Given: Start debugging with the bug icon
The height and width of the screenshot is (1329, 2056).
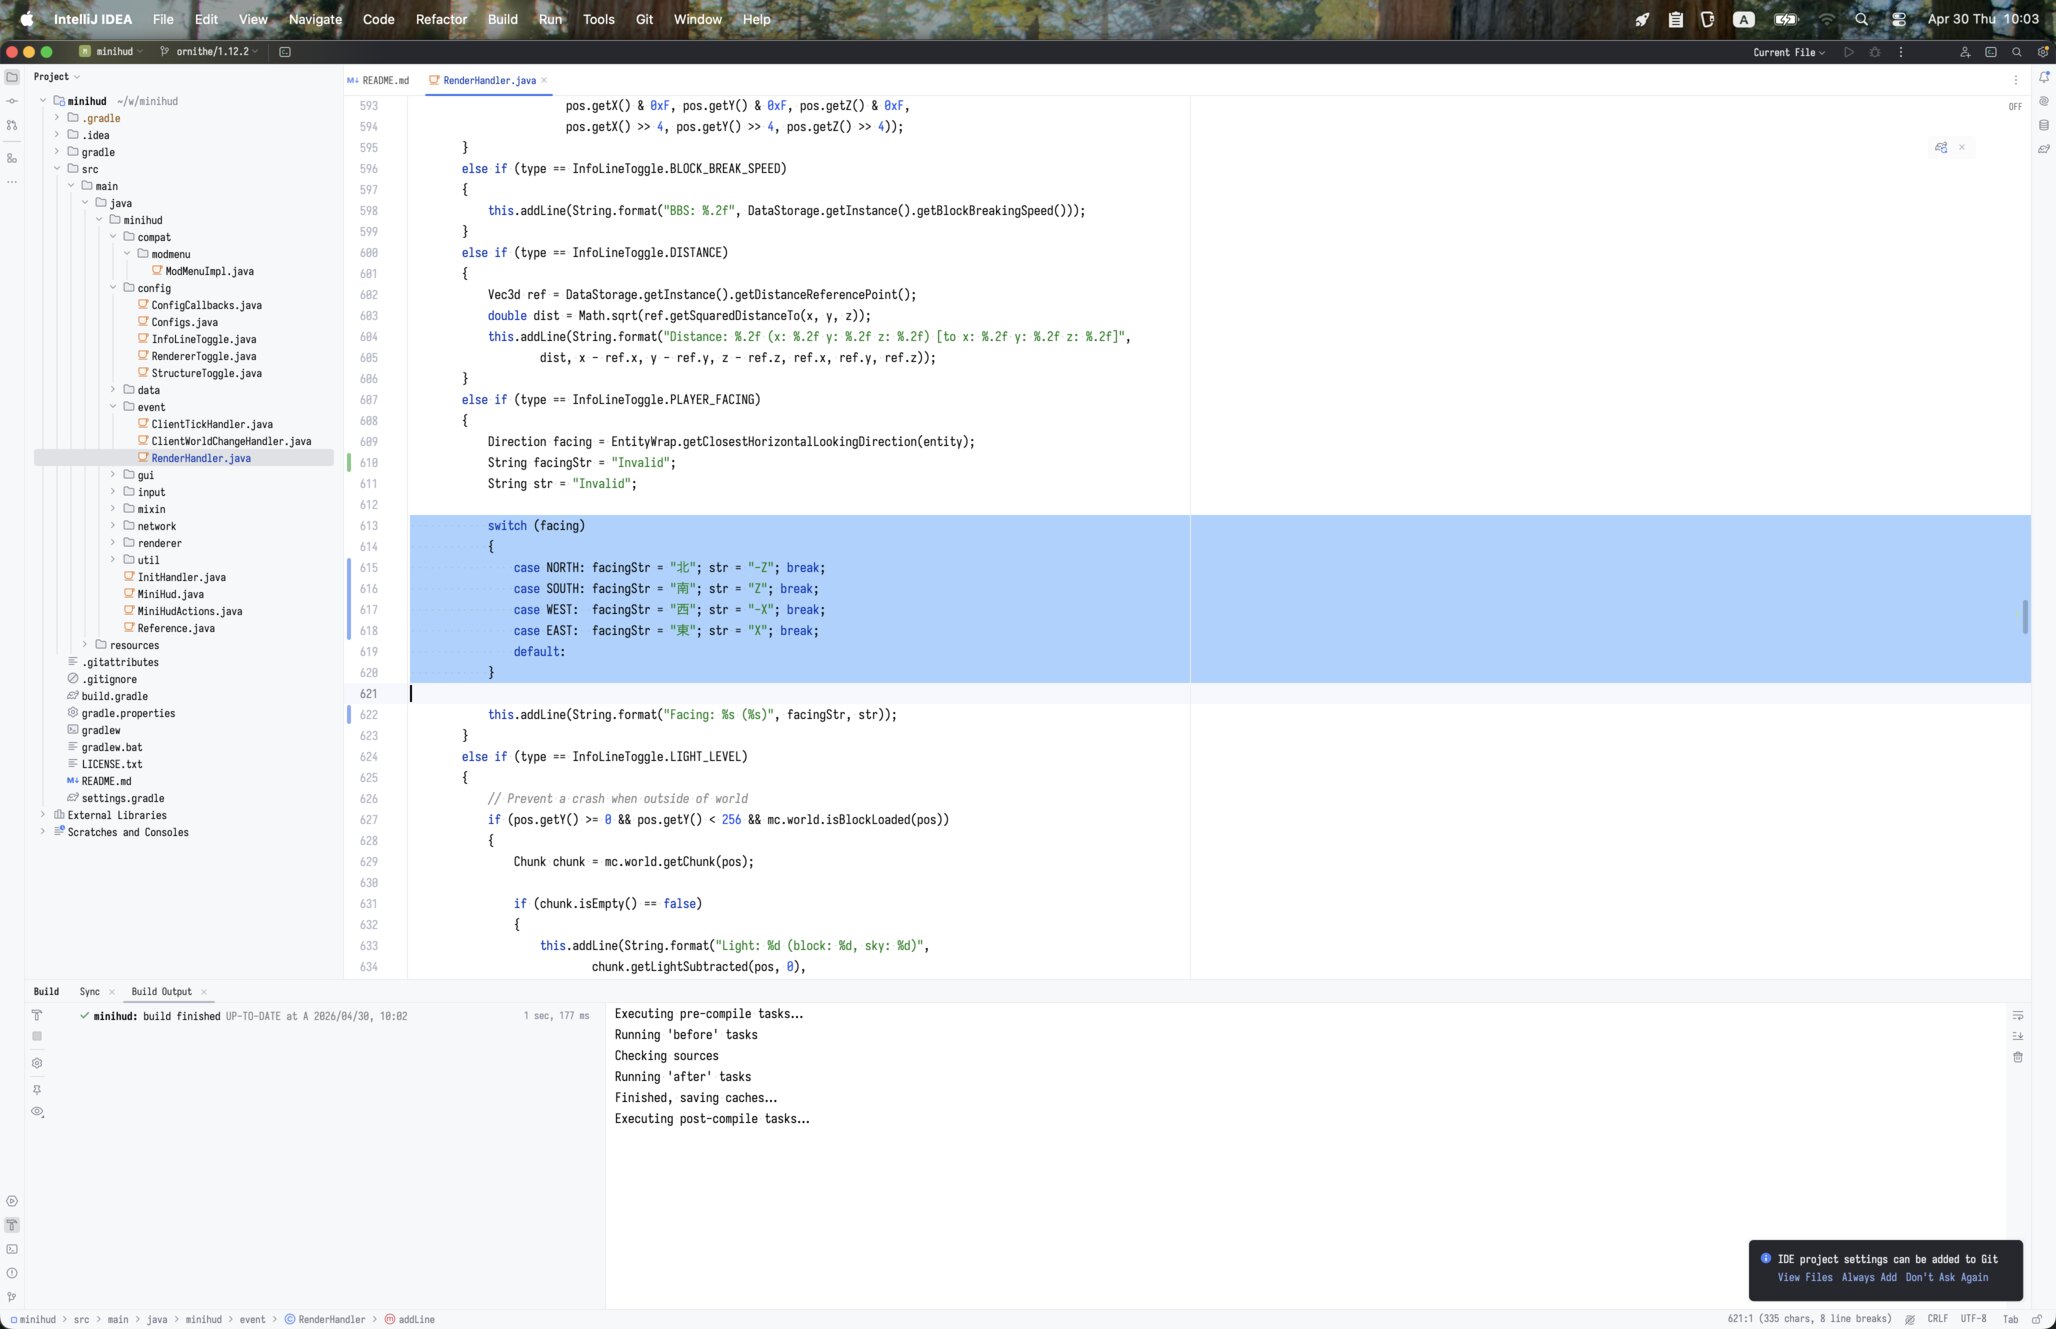Looking at the screenshot, I should point(1875,52).
